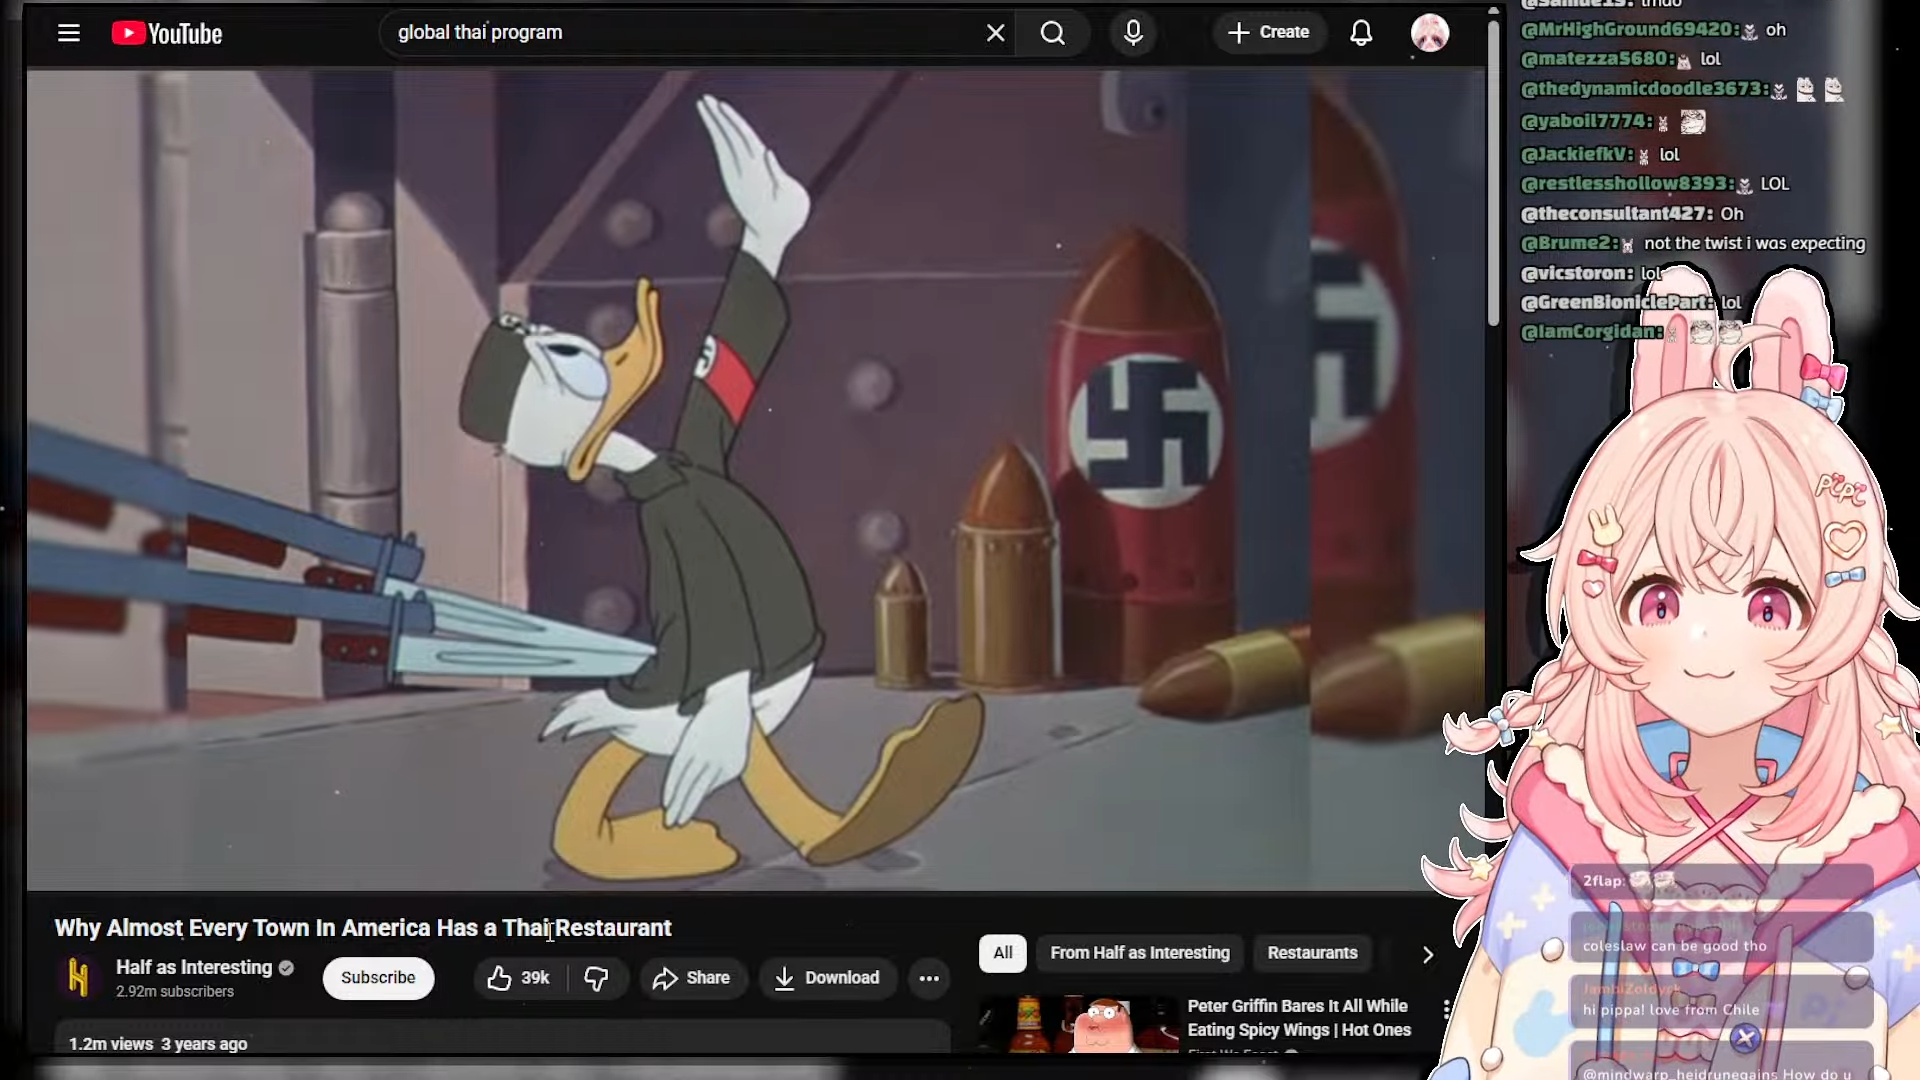Open Peter Griffin Hot Ones thumbnail
Image resolution: width=1920 pixels, height=1080 pixels.
1078,1024
